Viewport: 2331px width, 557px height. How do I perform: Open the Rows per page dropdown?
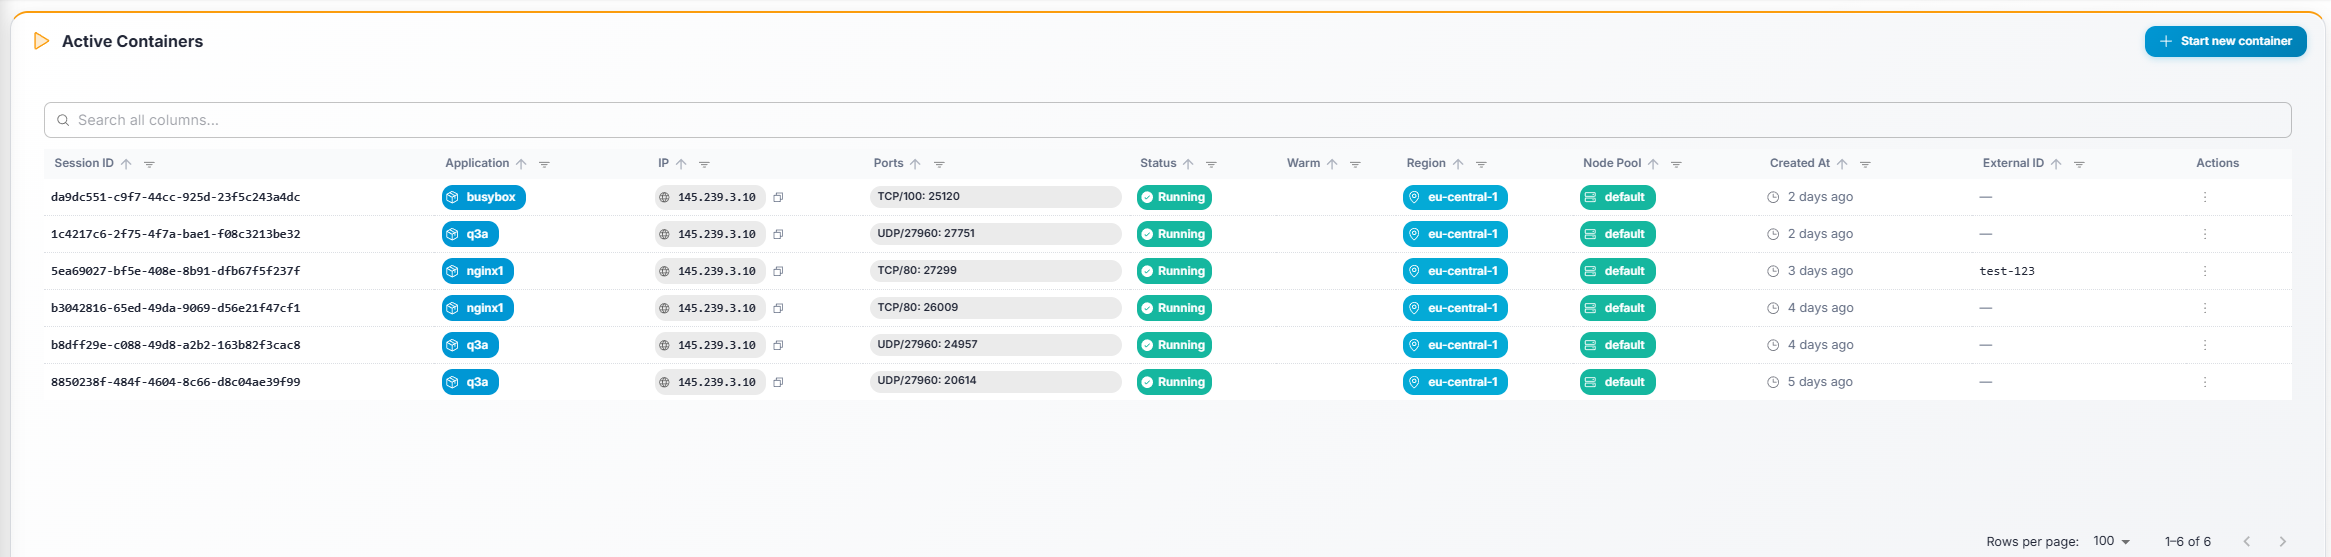click(2111, 541)
